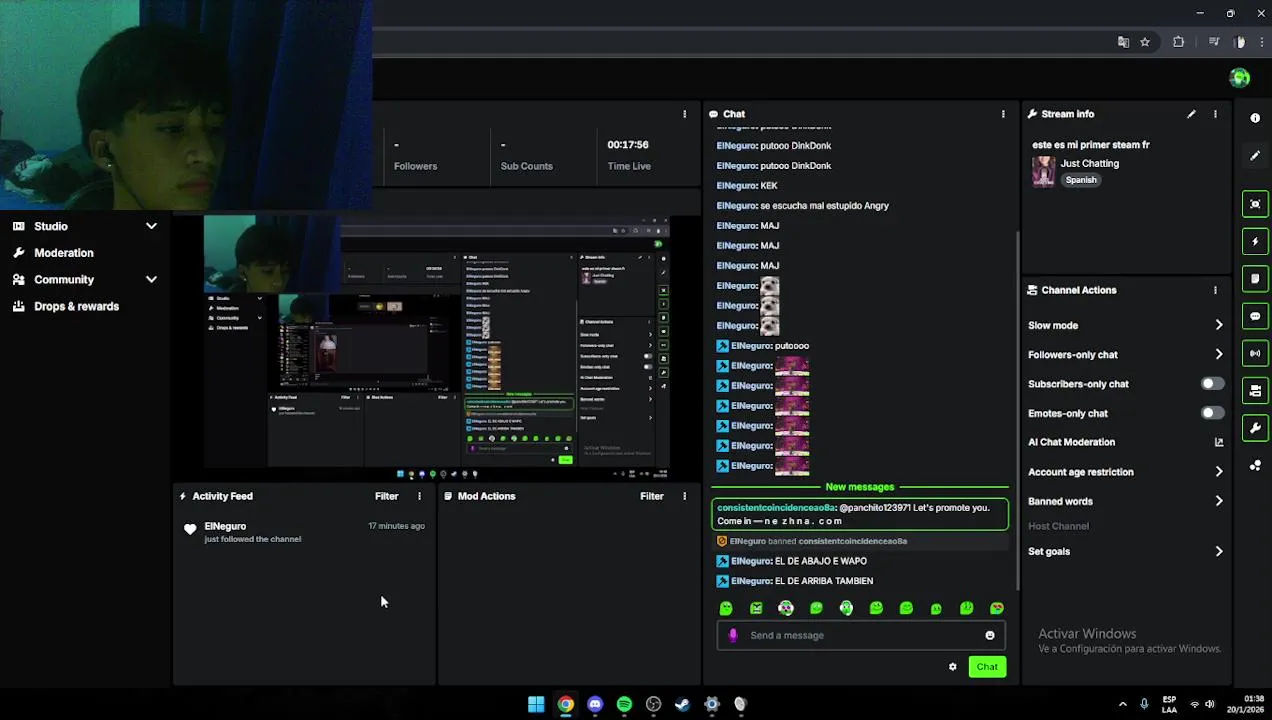Open the volume control in system tray
The image size is (1272, 720).
tap(1209, 704)
